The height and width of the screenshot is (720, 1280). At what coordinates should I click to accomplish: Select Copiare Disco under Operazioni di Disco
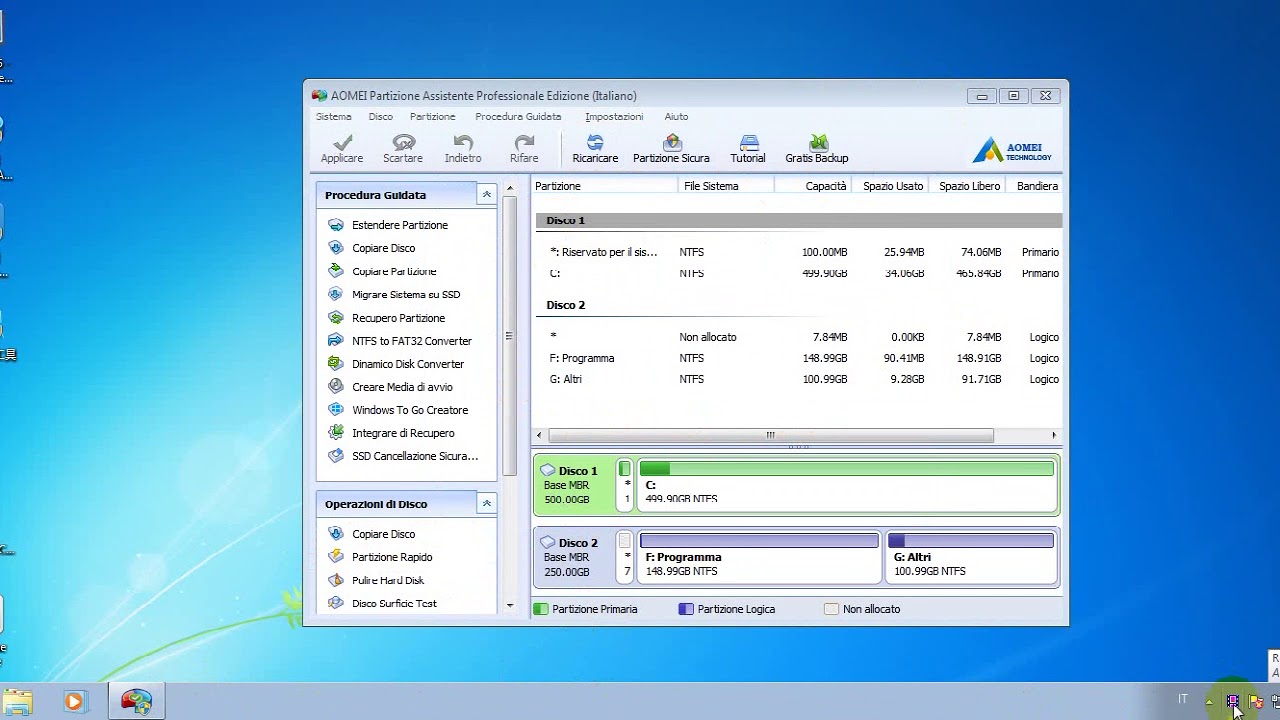[x=383, y=534]
